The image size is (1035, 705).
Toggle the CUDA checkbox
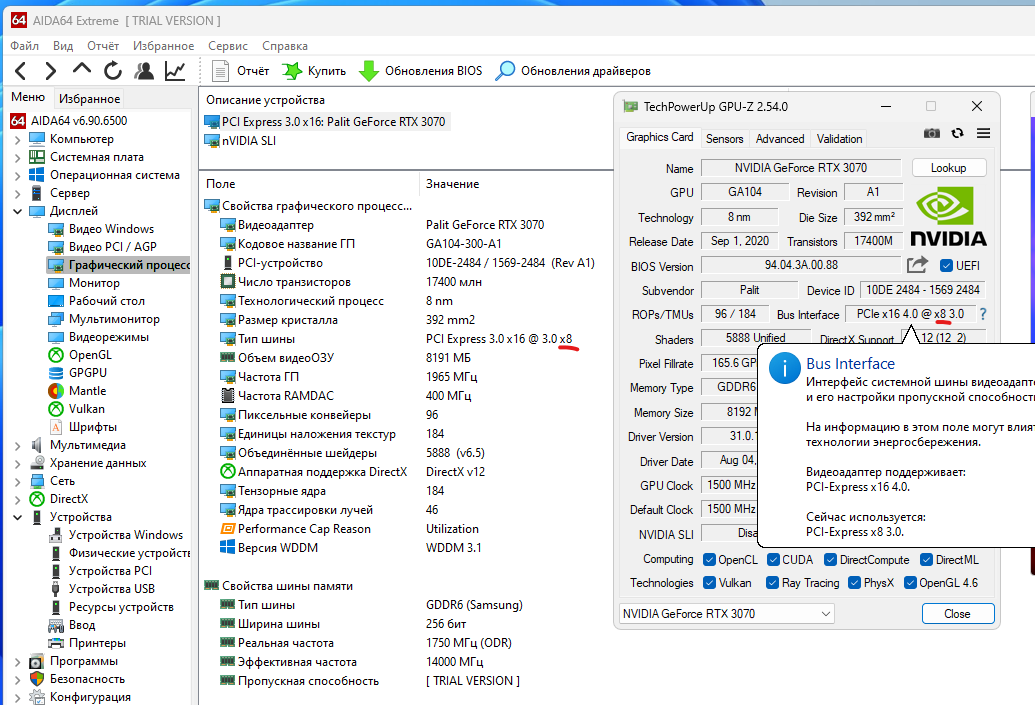[774, 560]
